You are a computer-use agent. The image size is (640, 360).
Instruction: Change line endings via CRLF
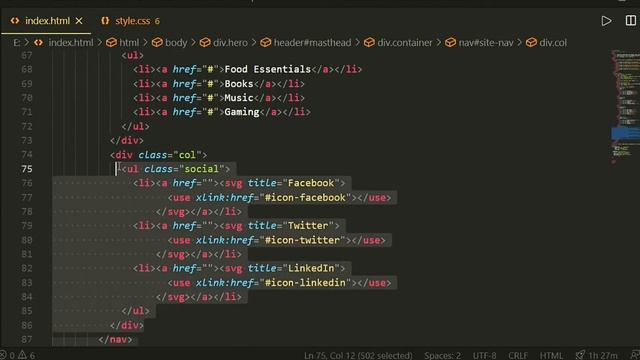(518, 355)
